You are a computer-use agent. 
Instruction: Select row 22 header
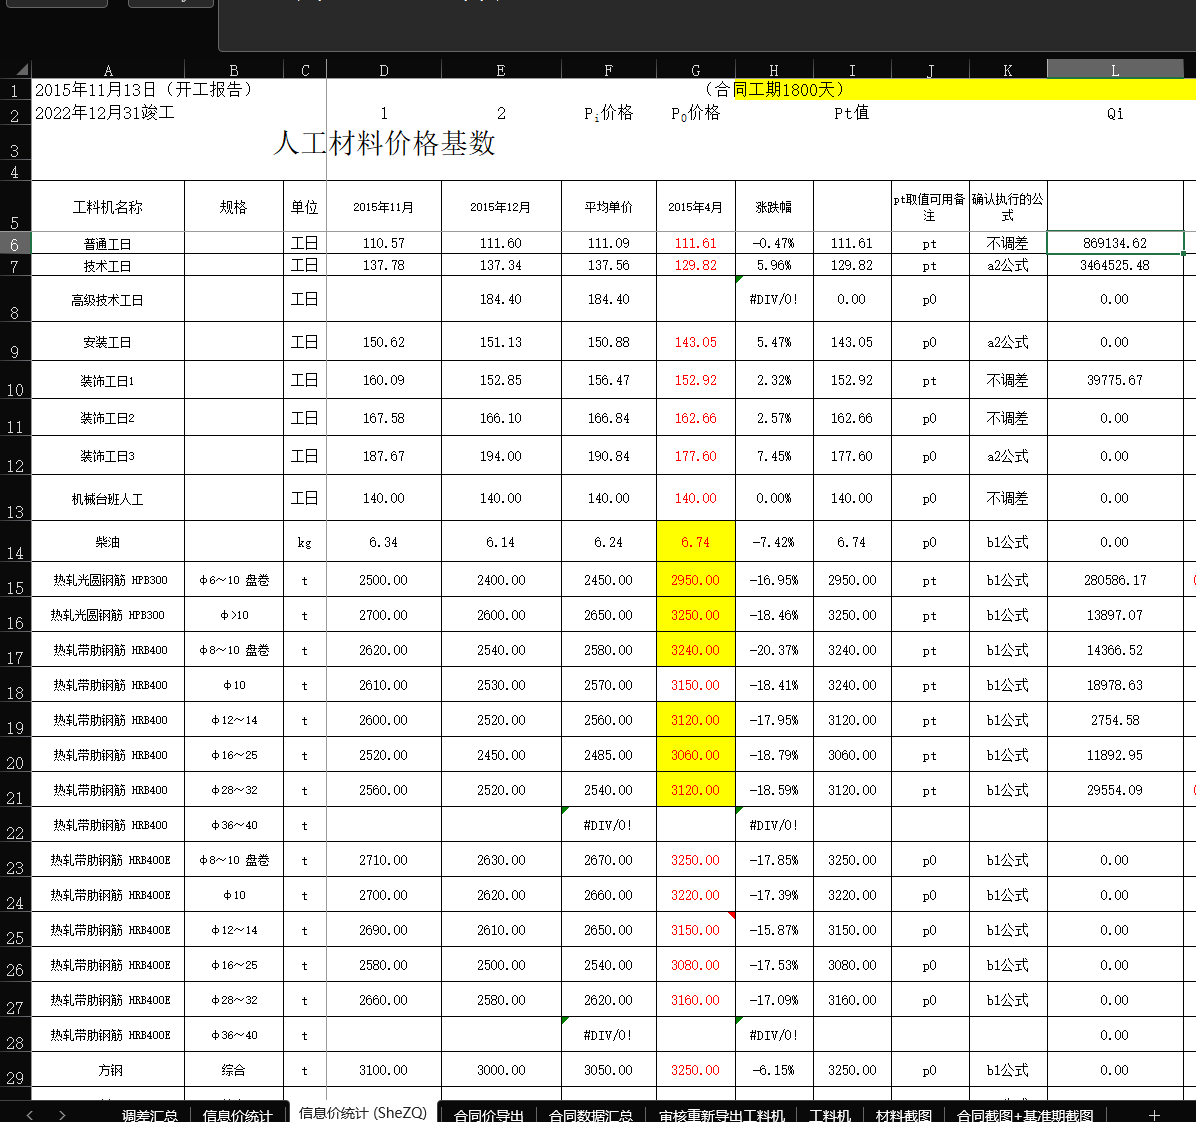click(x=14, y=825)
